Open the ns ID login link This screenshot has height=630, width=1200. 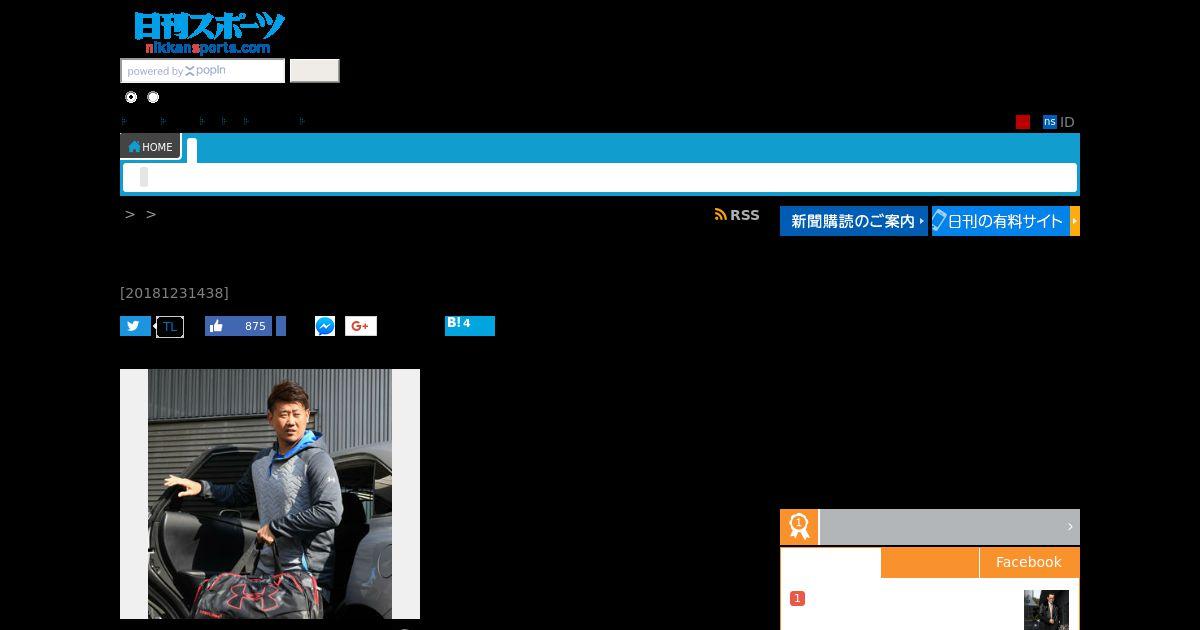[1058, 122]
